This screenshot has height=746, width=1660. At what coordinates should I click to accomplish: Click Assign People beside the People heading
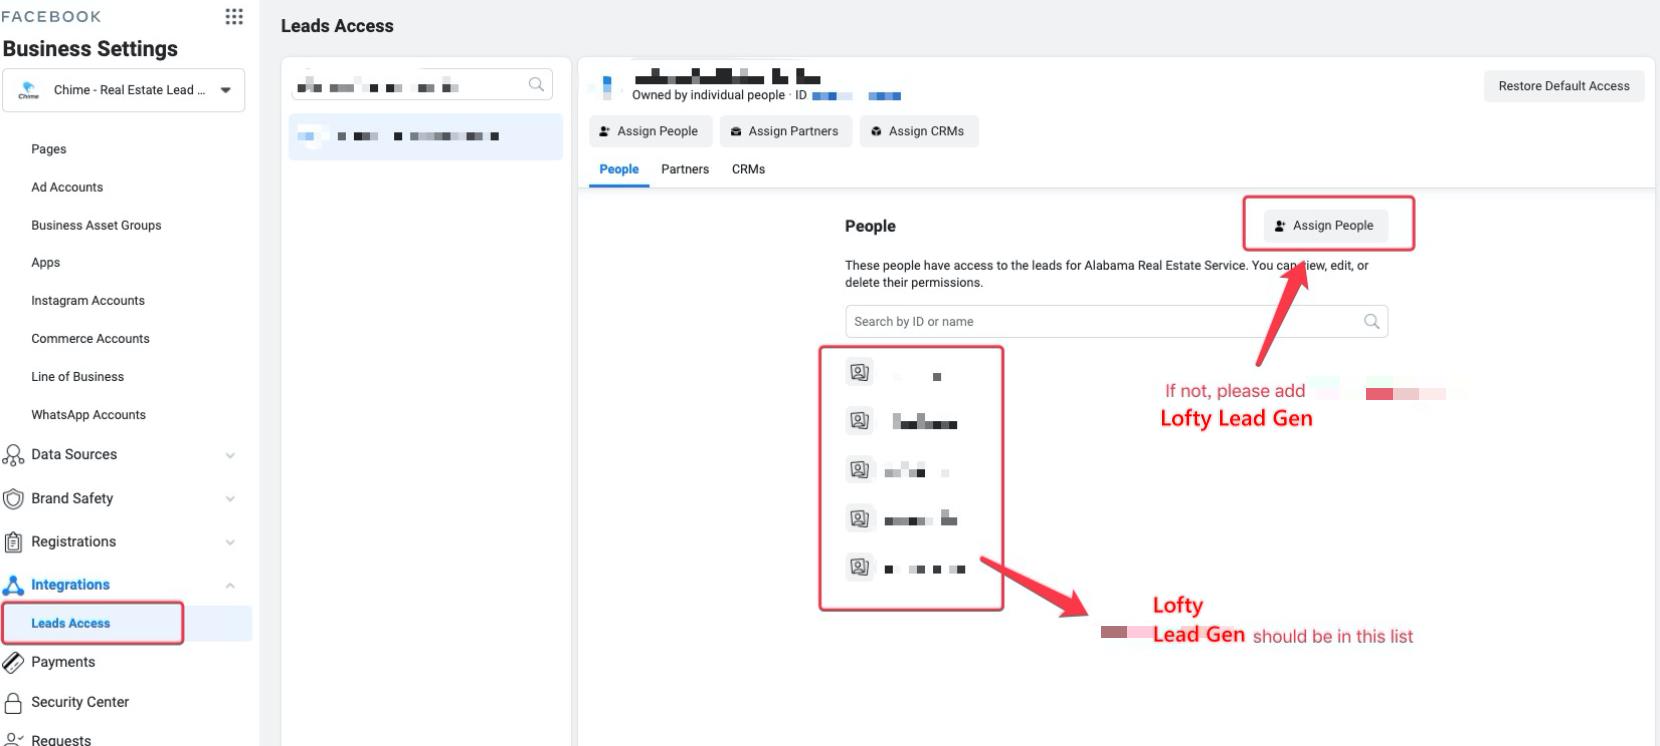1325,225
